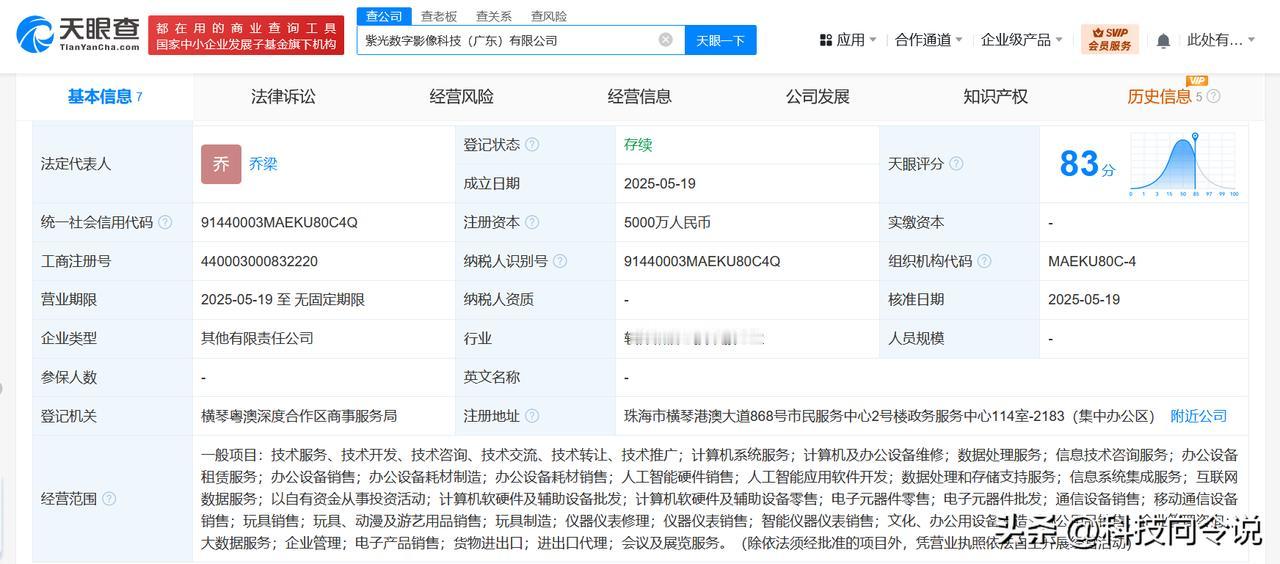The width and height of the screenshot is (1280, 564).
Task: Select the 查关系 search tab
Action: 494,16
